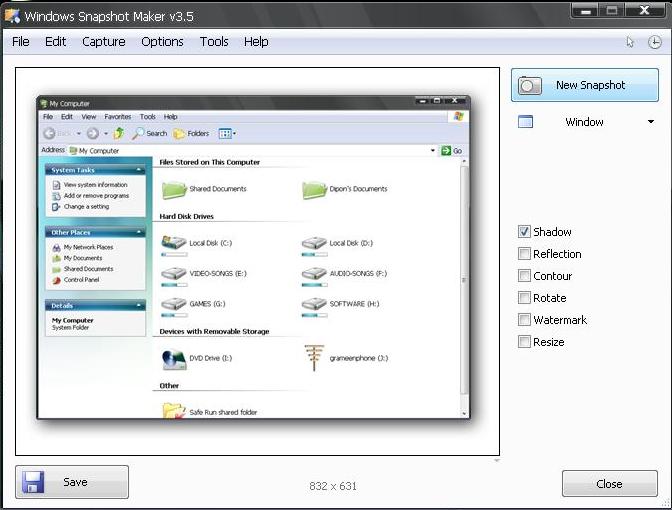The height and width of the screenshot is (510, 672).
Task: Select DVD Drive (I:) icon
Action: pyautogui.click(x=174, y=359)
